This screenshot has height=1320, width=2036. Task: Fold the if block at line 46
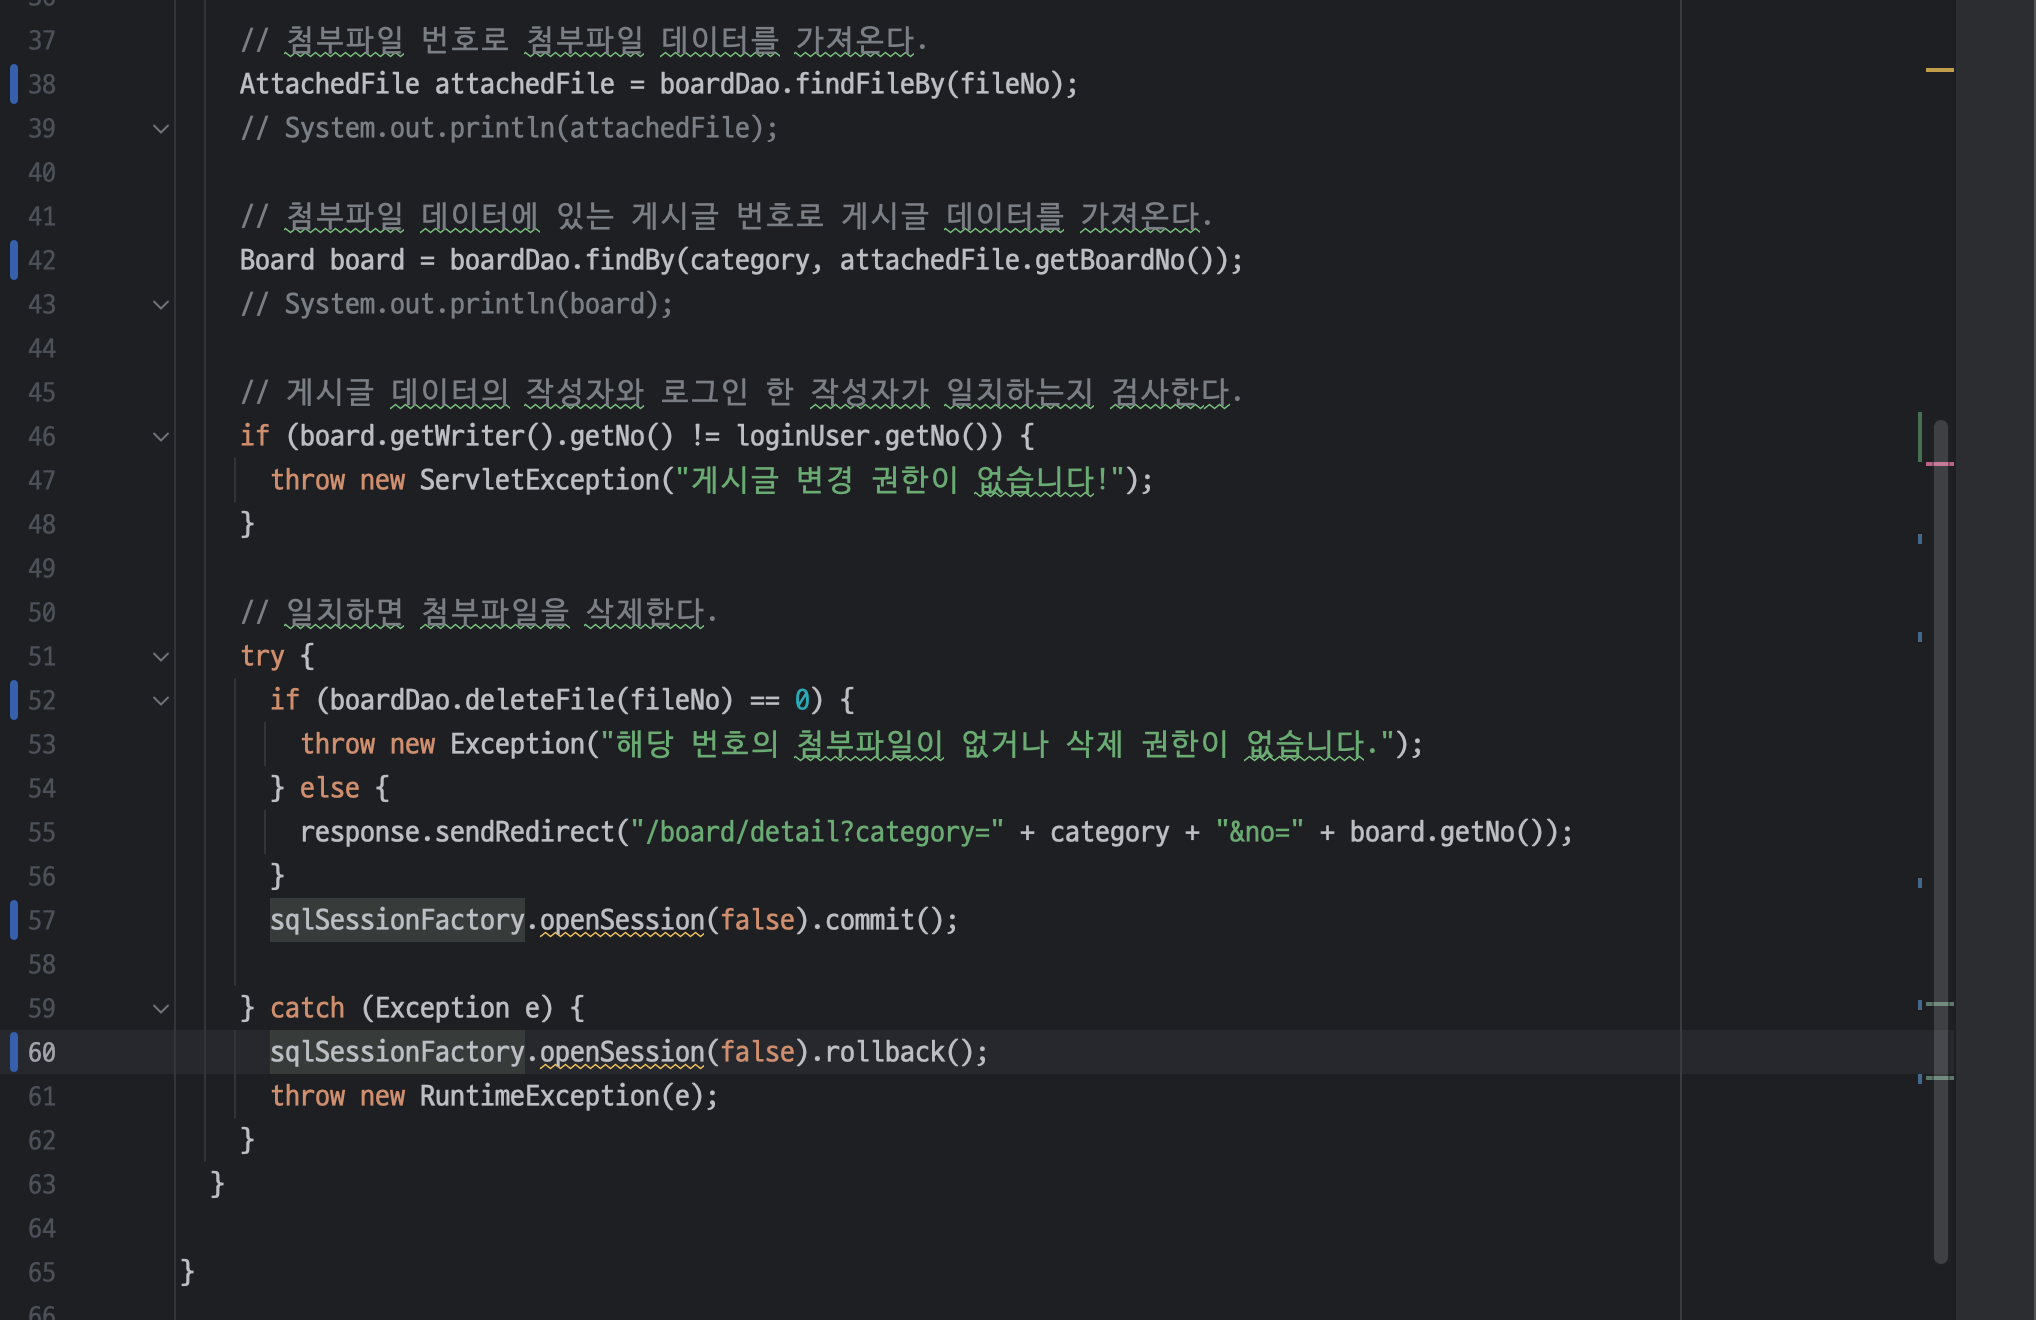click(160, 437)
